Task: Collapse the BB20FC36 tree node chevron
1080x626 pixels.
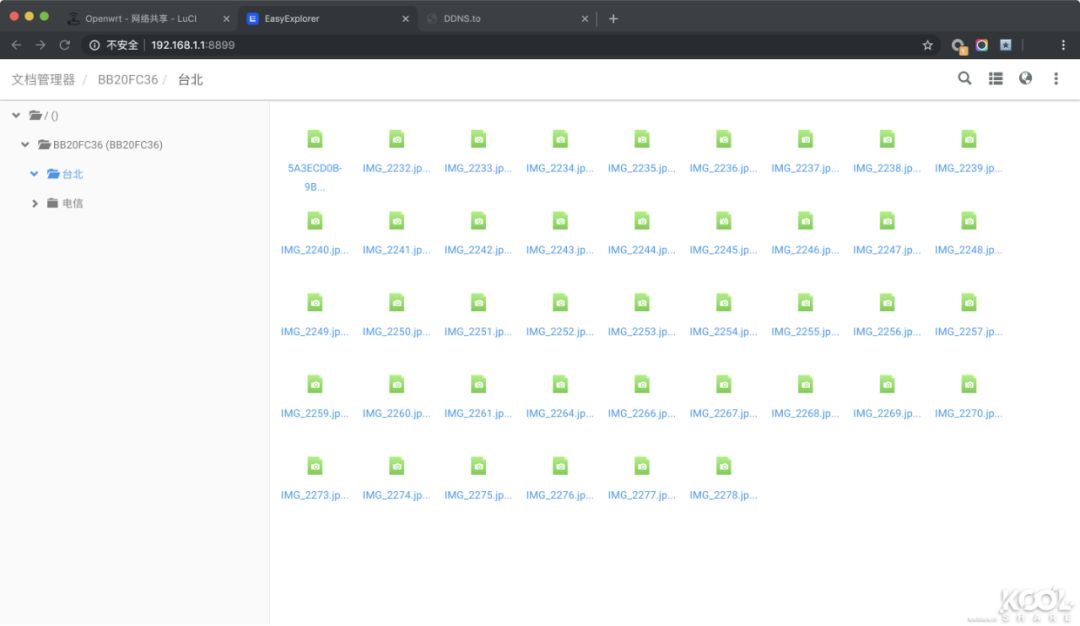Action: tap(25, 145)
